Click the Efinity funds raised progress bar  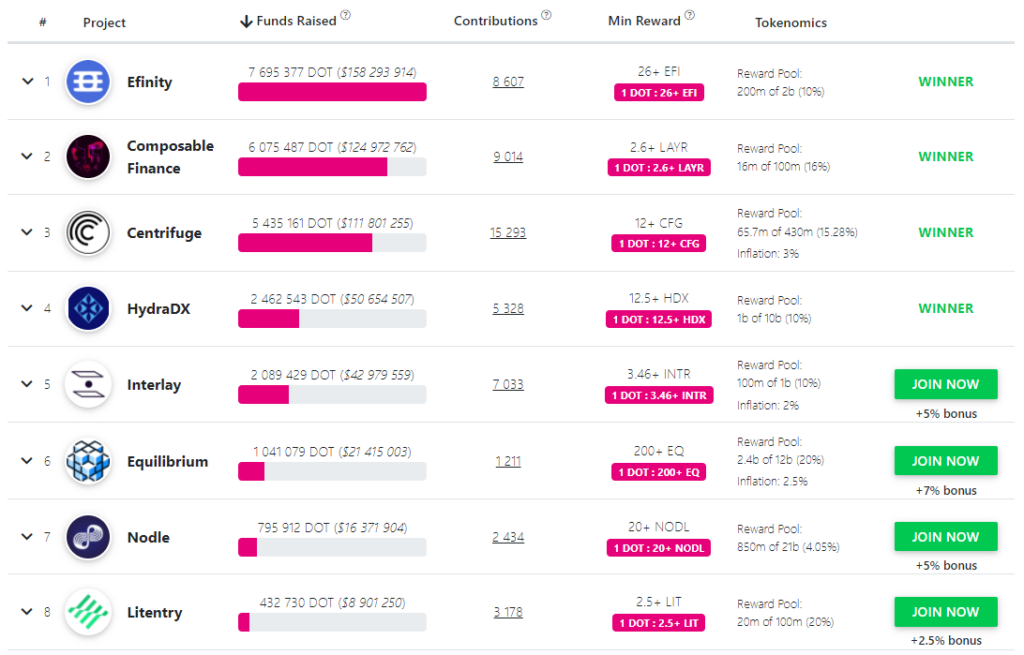tap(332, 92)
